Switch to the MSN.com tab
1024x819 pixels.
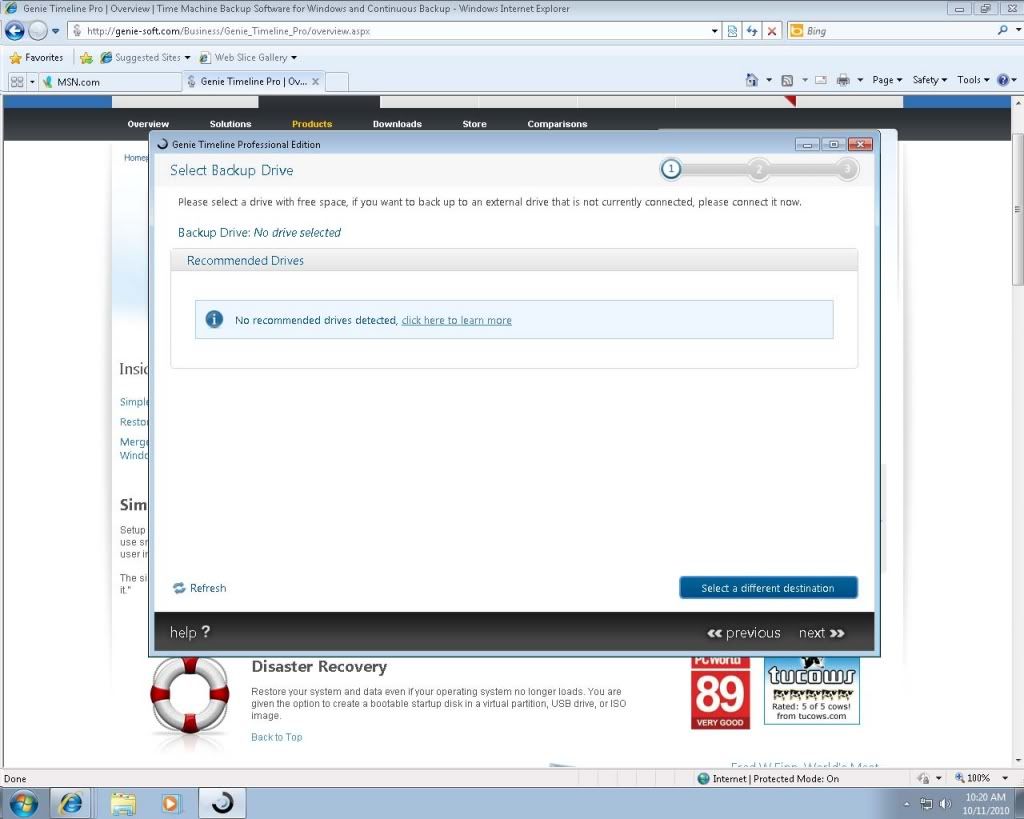coord(110,82)
